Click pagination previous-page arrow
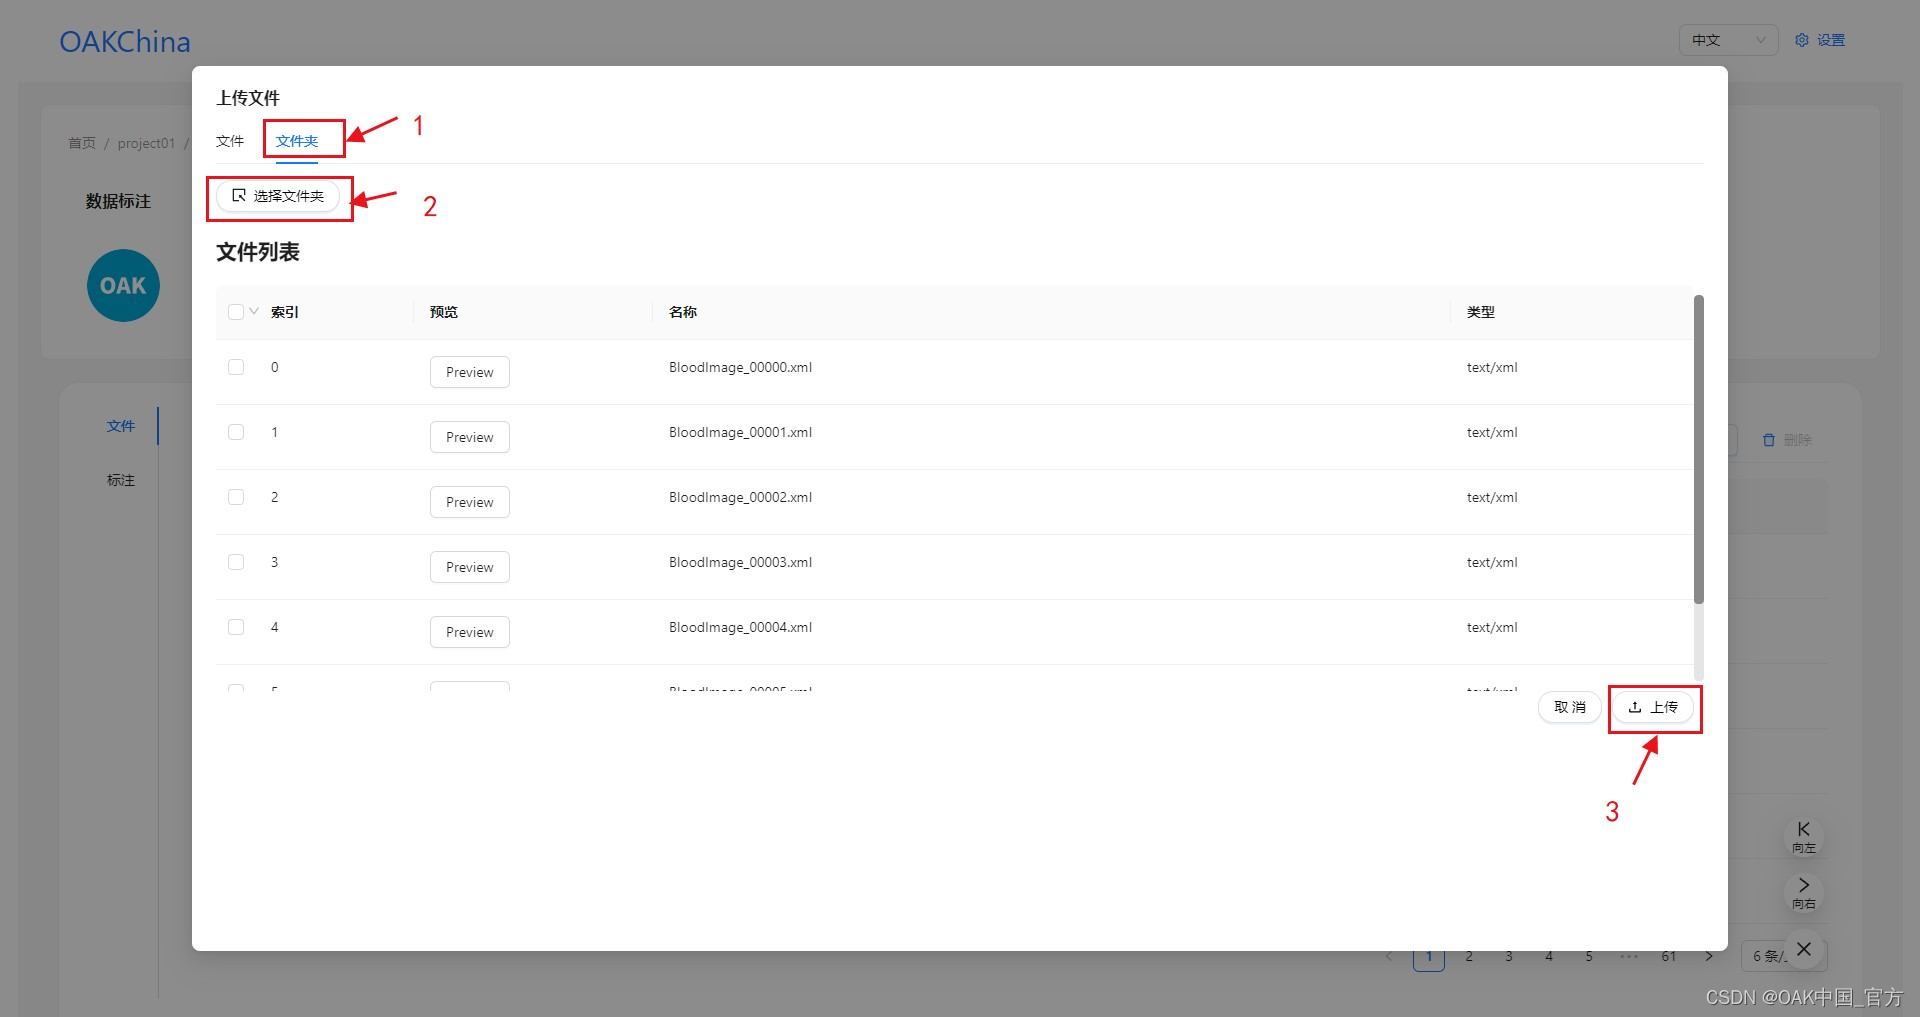 pos(1389,956)
